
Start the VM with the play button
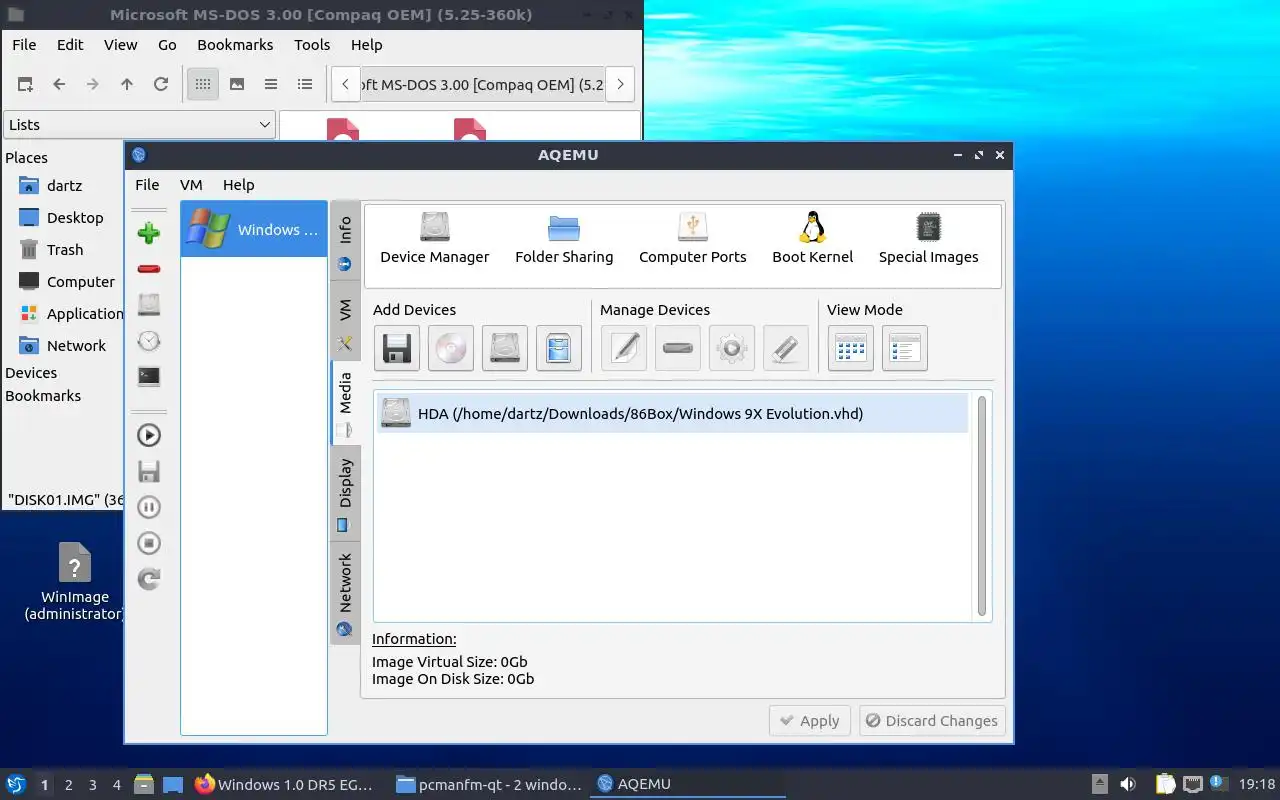[149, 435]
